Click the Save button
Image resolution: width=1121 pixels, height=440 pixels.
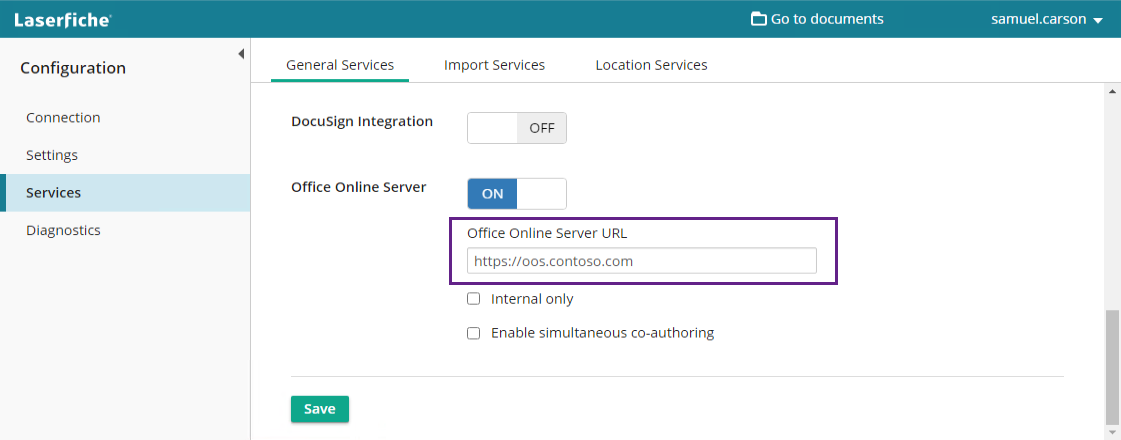point(320,409)
